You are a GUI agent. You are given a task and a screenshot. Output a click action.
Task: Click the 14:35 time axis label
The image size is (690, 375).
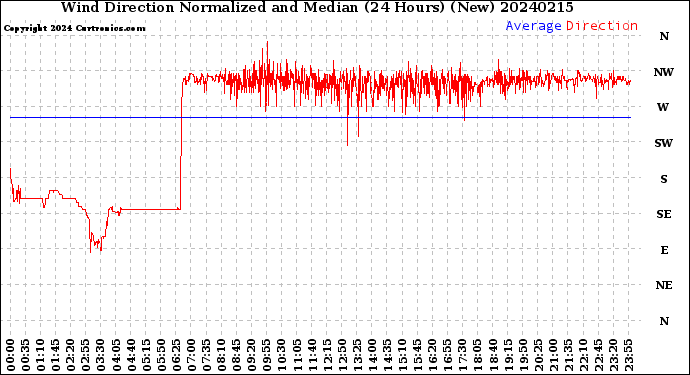tap(387, 355)
